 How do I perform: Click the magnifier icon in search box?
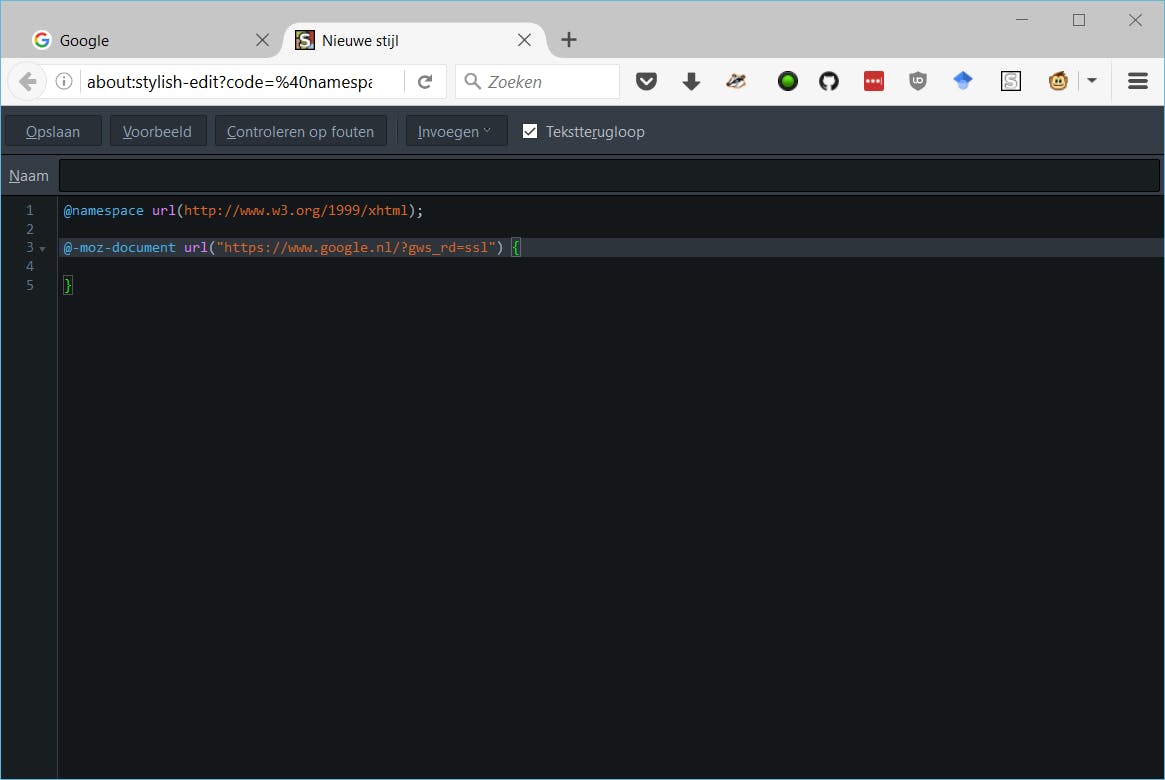pos(473,81)
